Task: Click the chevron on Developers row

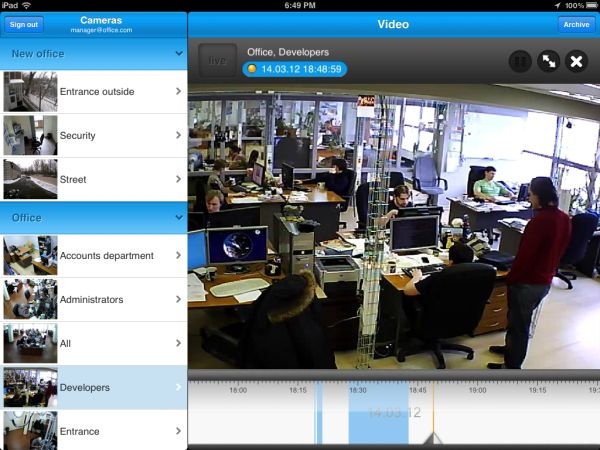Action: click(x=178, y=387)
